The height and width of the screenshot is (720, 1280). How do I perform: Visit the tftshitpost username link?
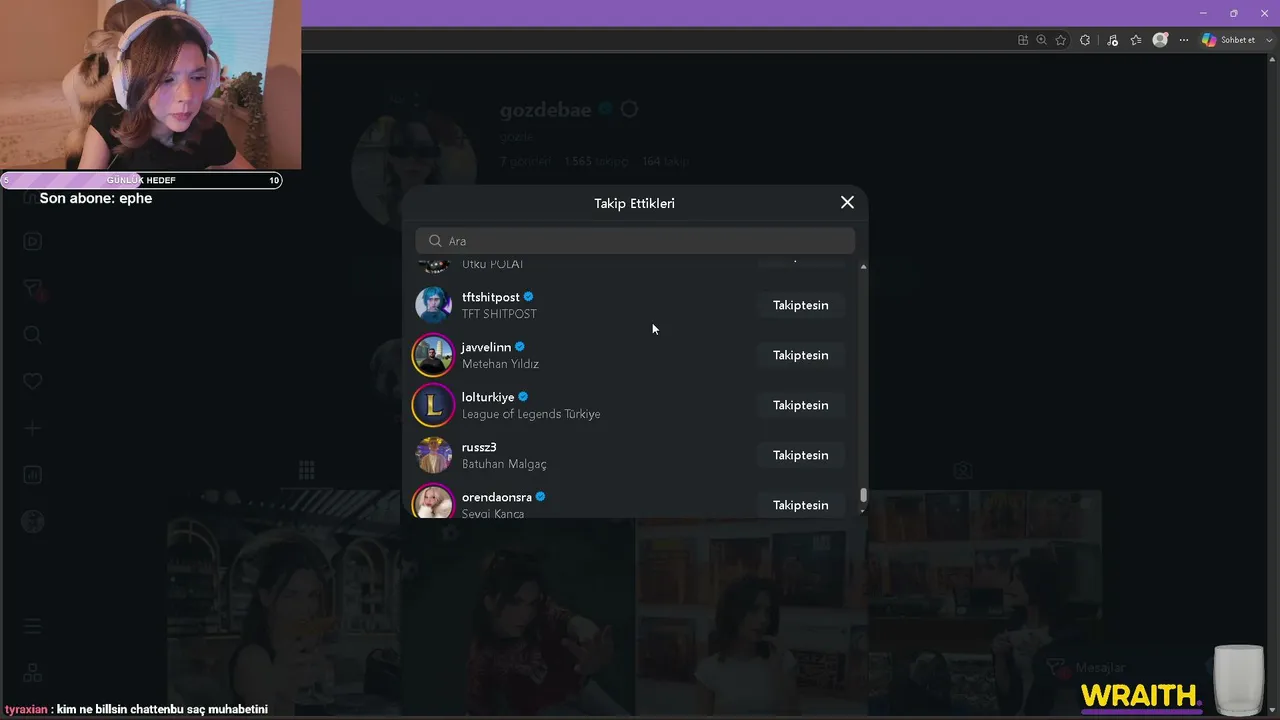491,297
